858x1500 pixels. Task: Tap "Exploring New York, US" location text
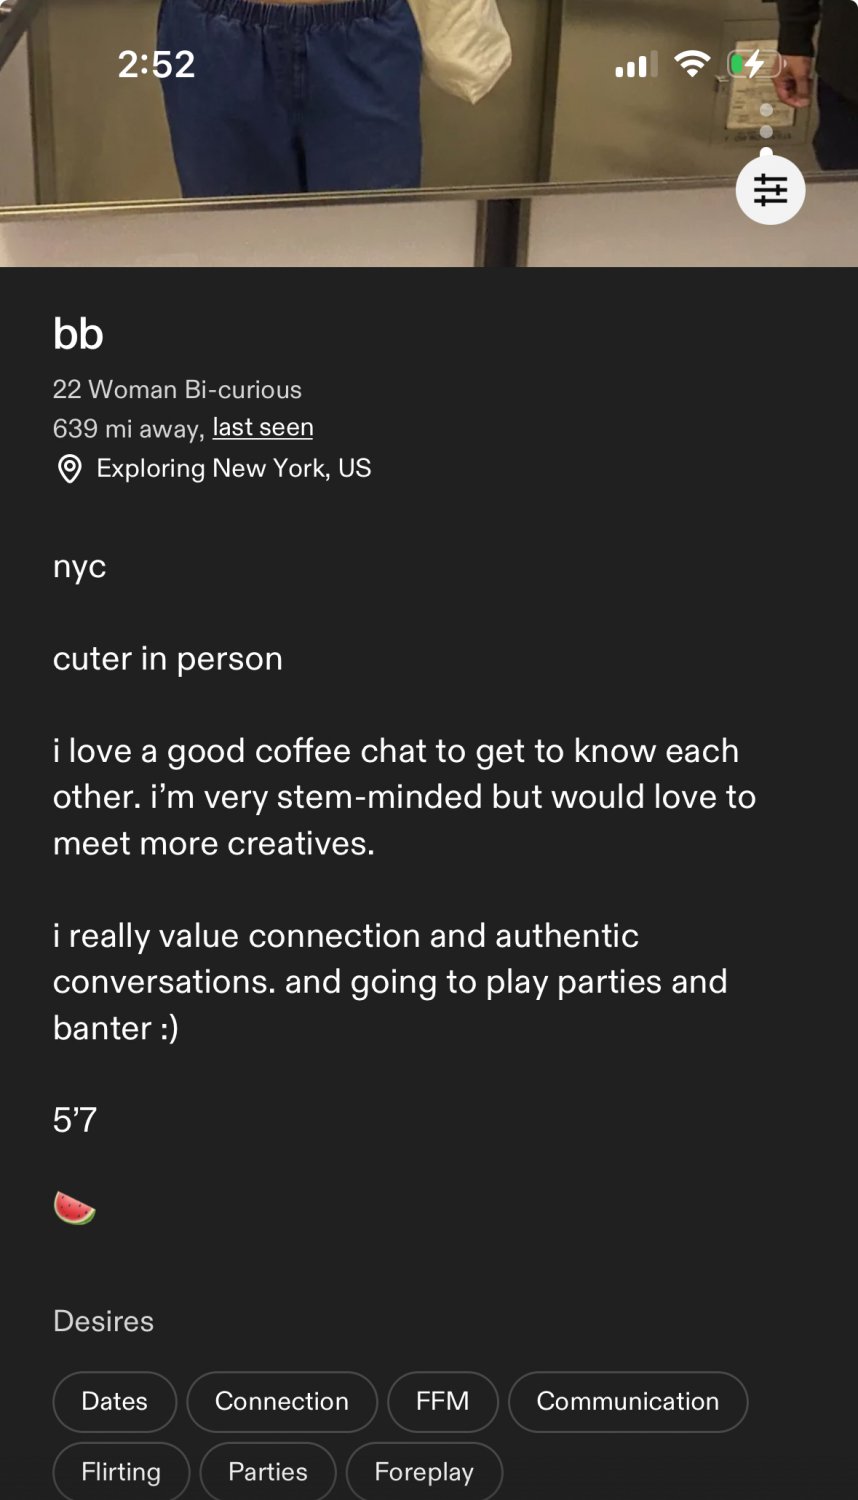tap(234, 469)
